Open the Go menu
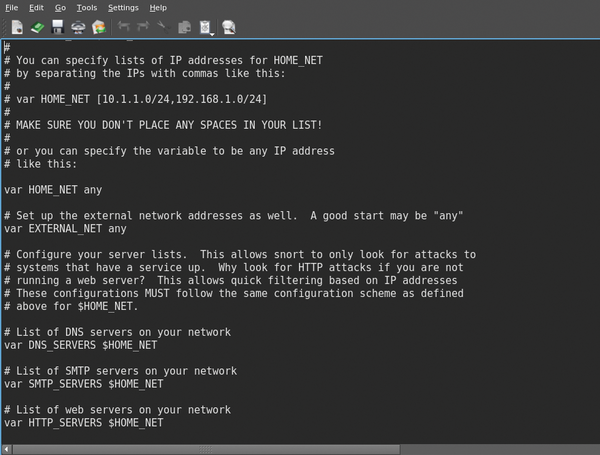The width and height of the screenshot is (600, 455). [x=60, y=8]
